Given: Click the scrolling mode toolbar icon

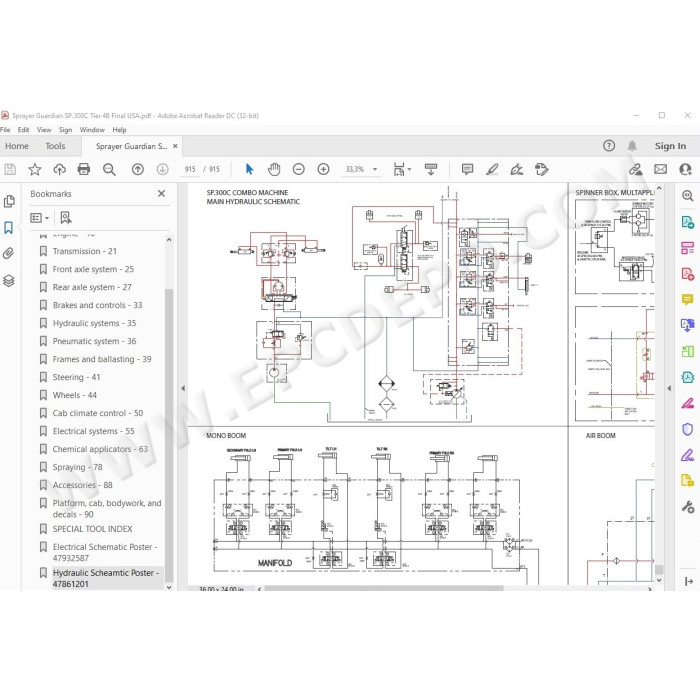Looking at the screenshot, I should 431,169.
